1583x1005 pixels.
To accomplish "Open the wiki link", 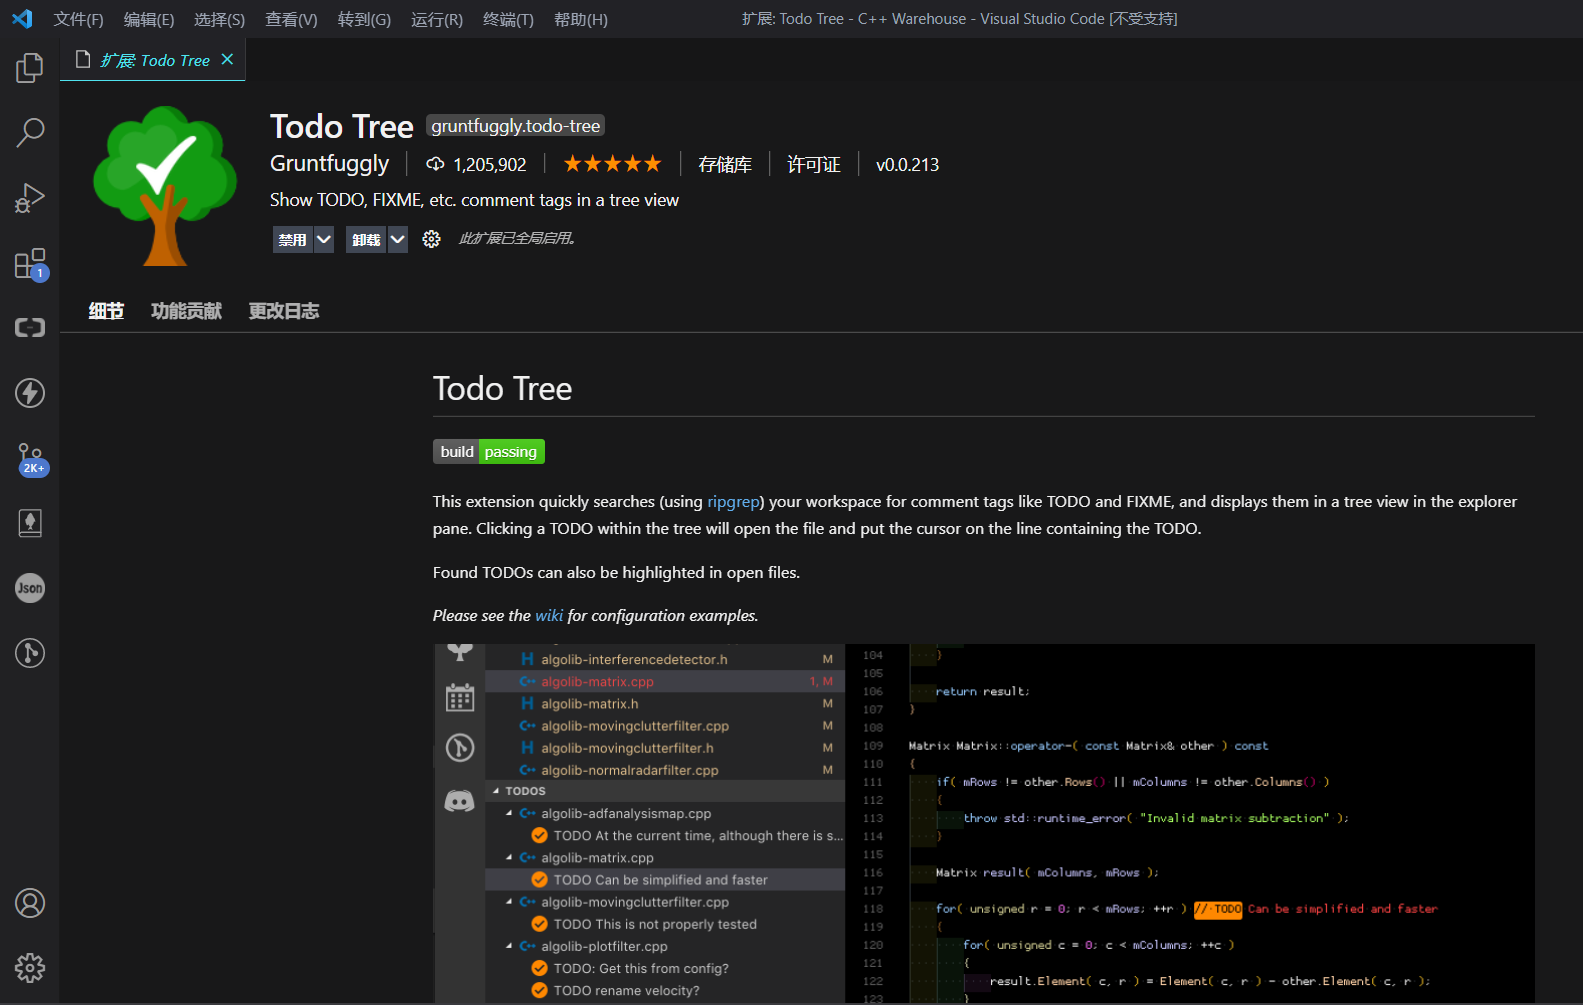I will coord(549,616).
